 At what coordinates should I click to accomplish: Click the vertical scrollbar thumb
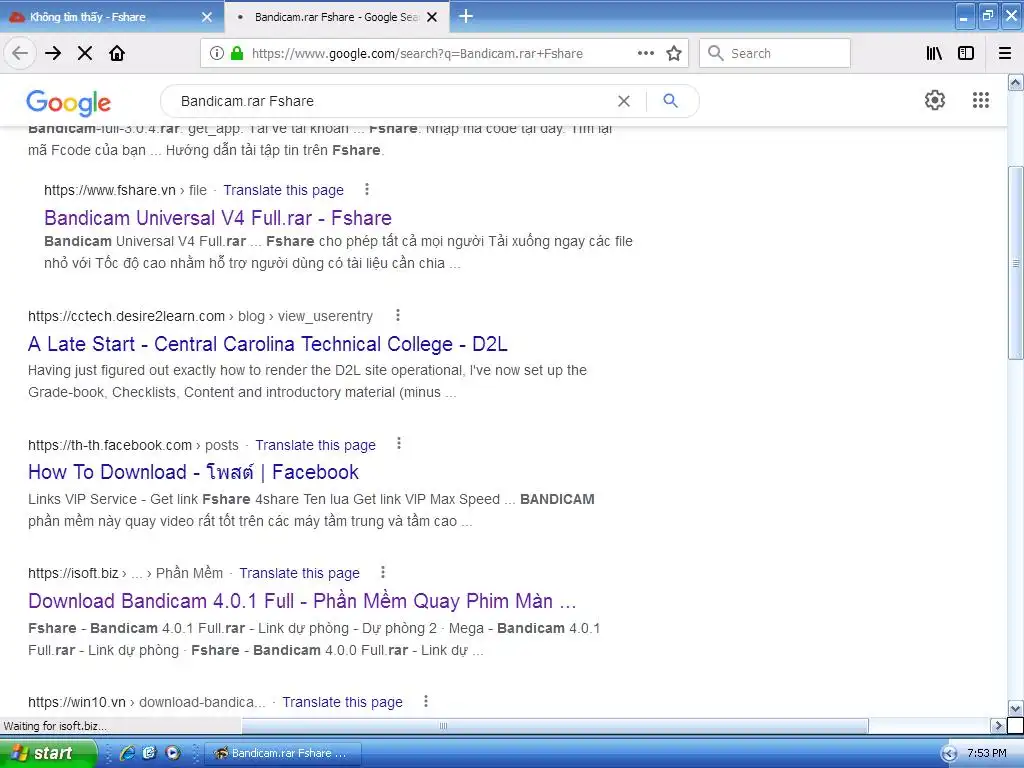(1016, 263)
